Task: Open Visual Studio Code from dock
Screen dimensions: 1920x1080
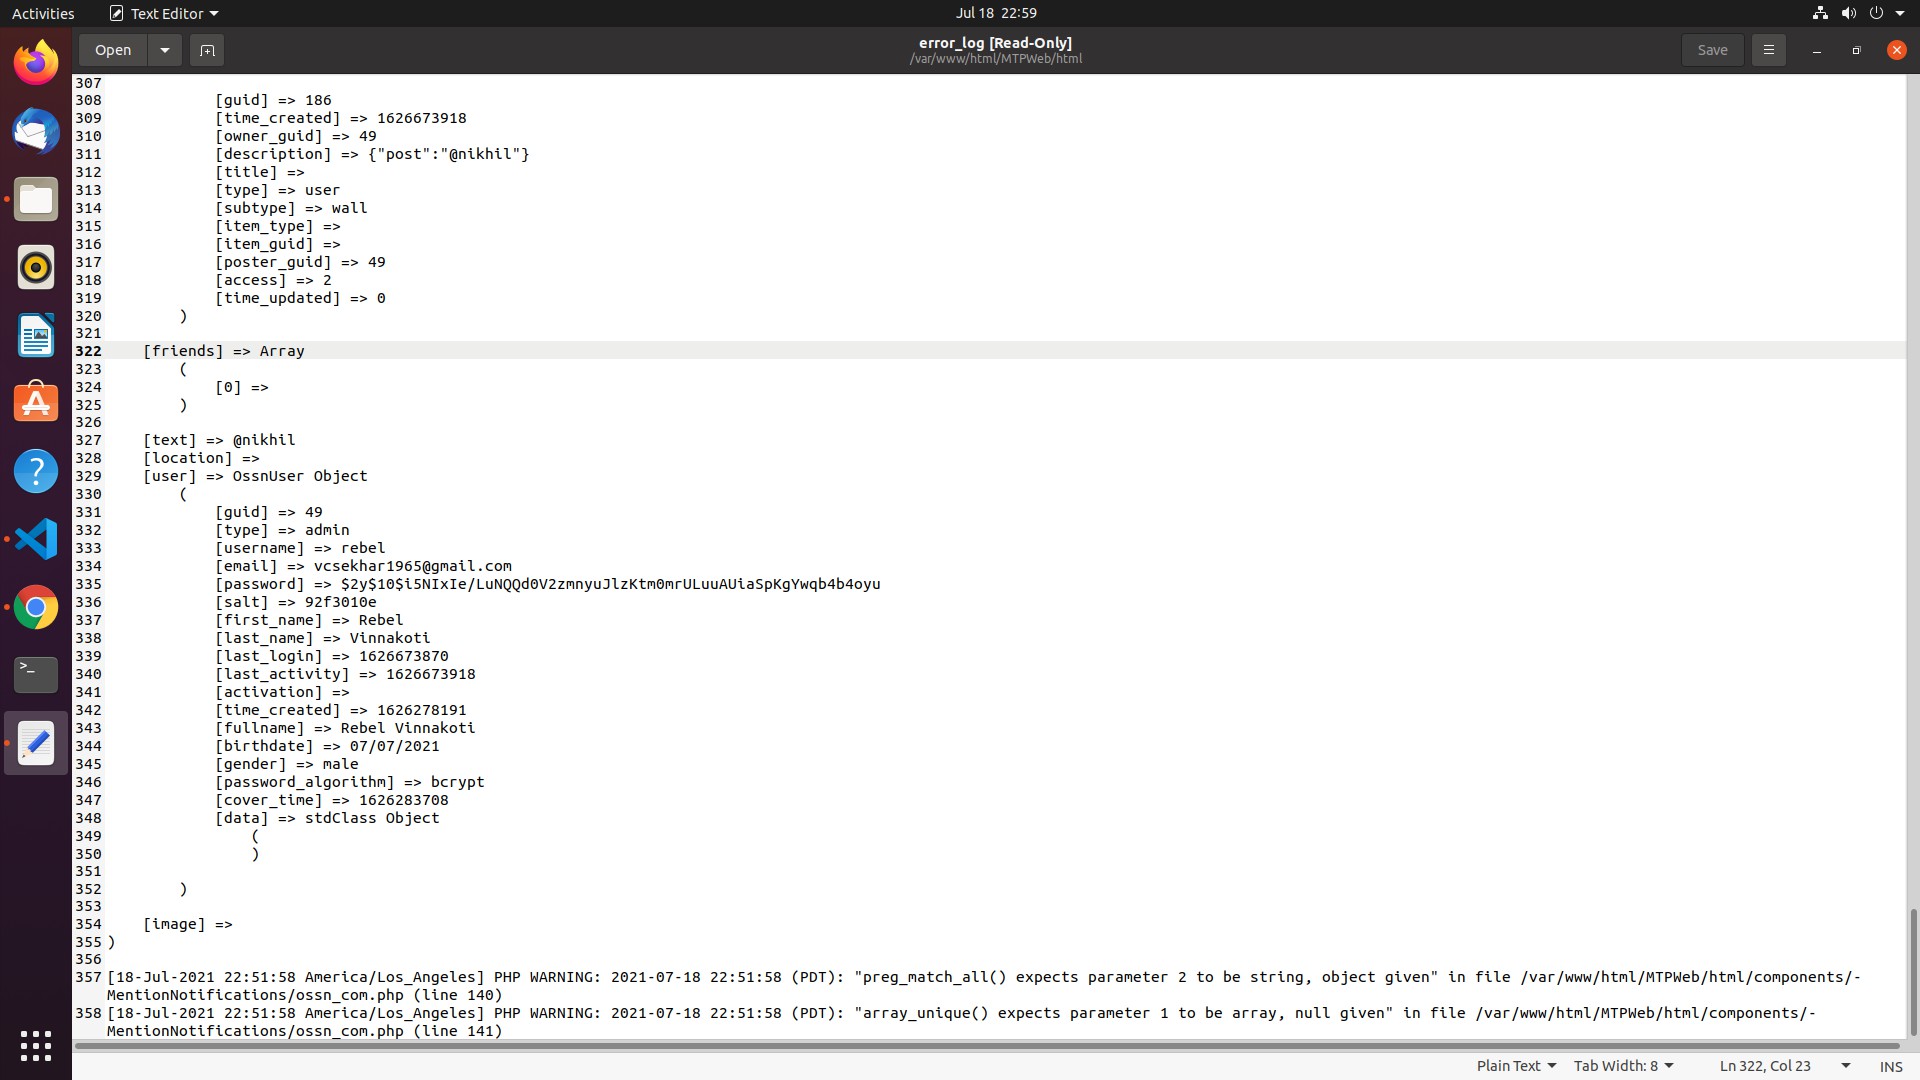Action: pyautogui.click(x=36, y=540)
